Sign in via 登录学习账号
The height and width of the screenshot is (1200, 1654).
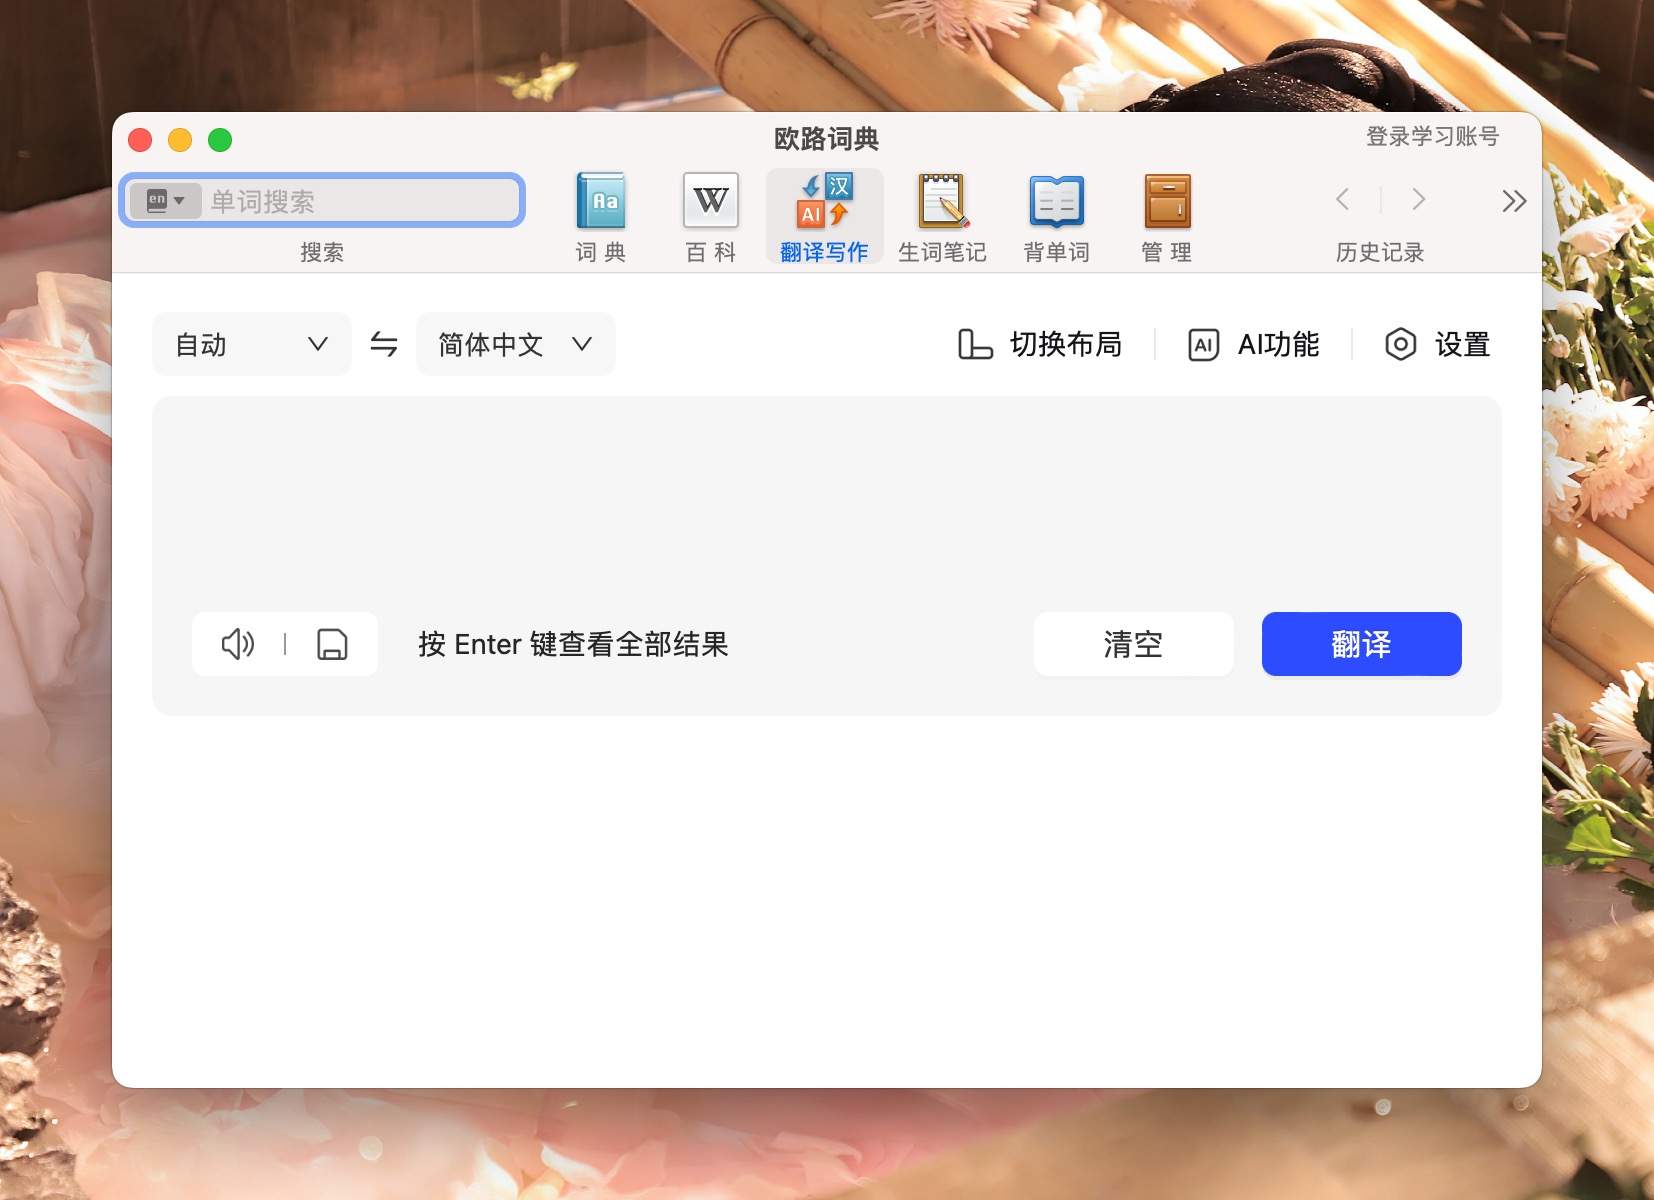1430,136
